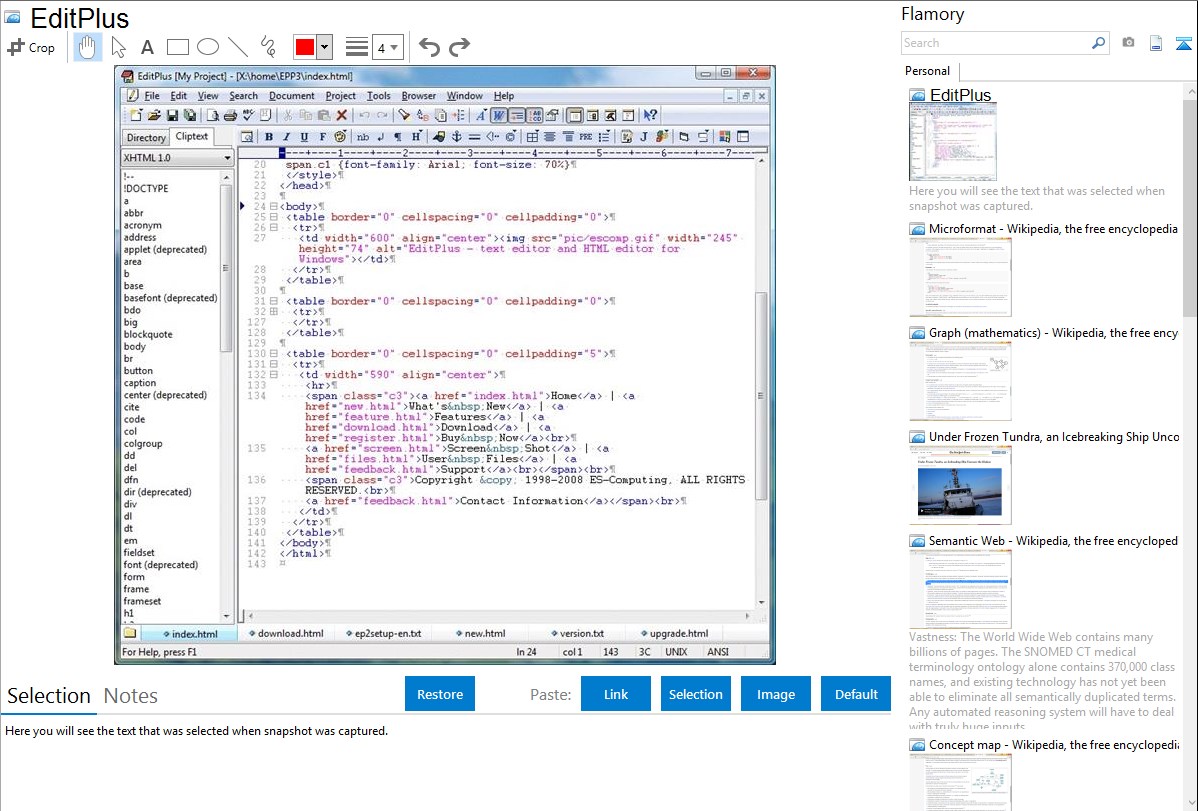Select the rectangle shape tool
1198x811 pixels.
(x=178, y=47)
